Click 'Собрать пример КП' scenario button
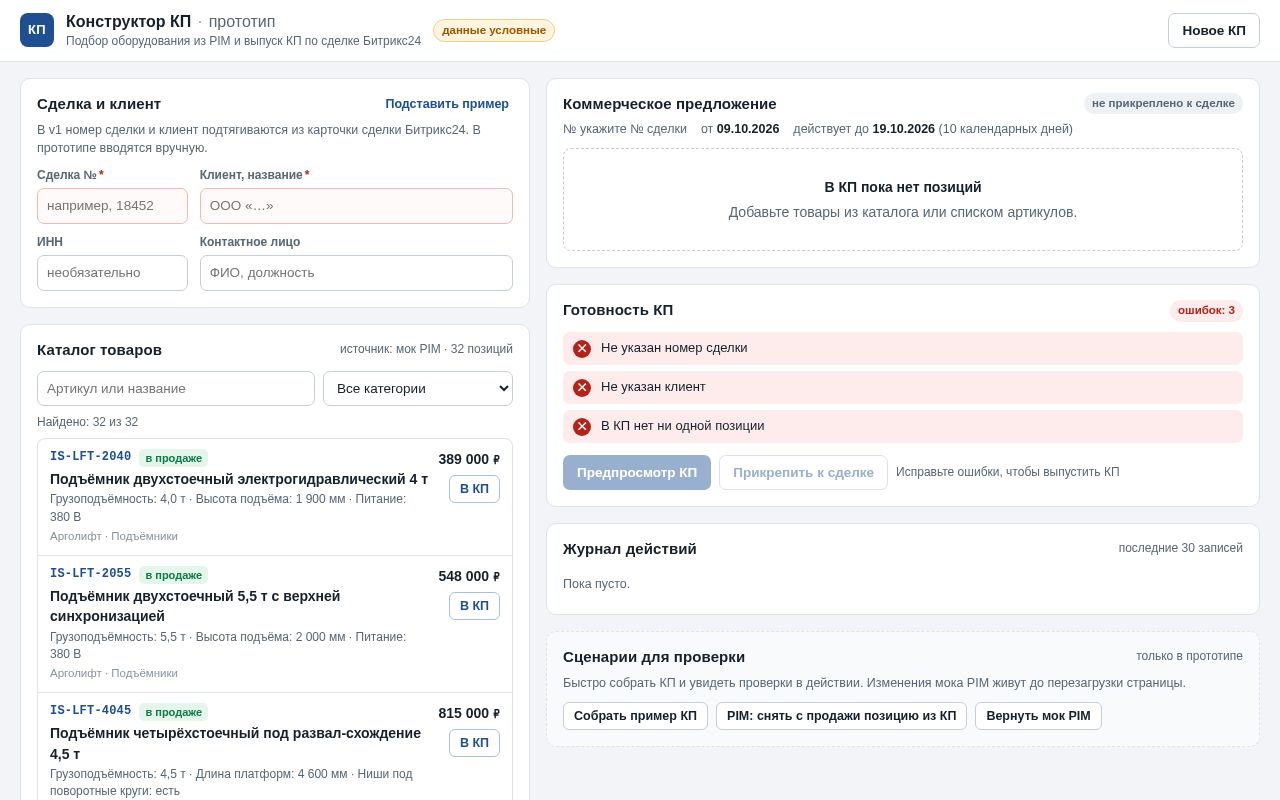The width and height of the screenshot is (1280, 800). click(635, 716)
